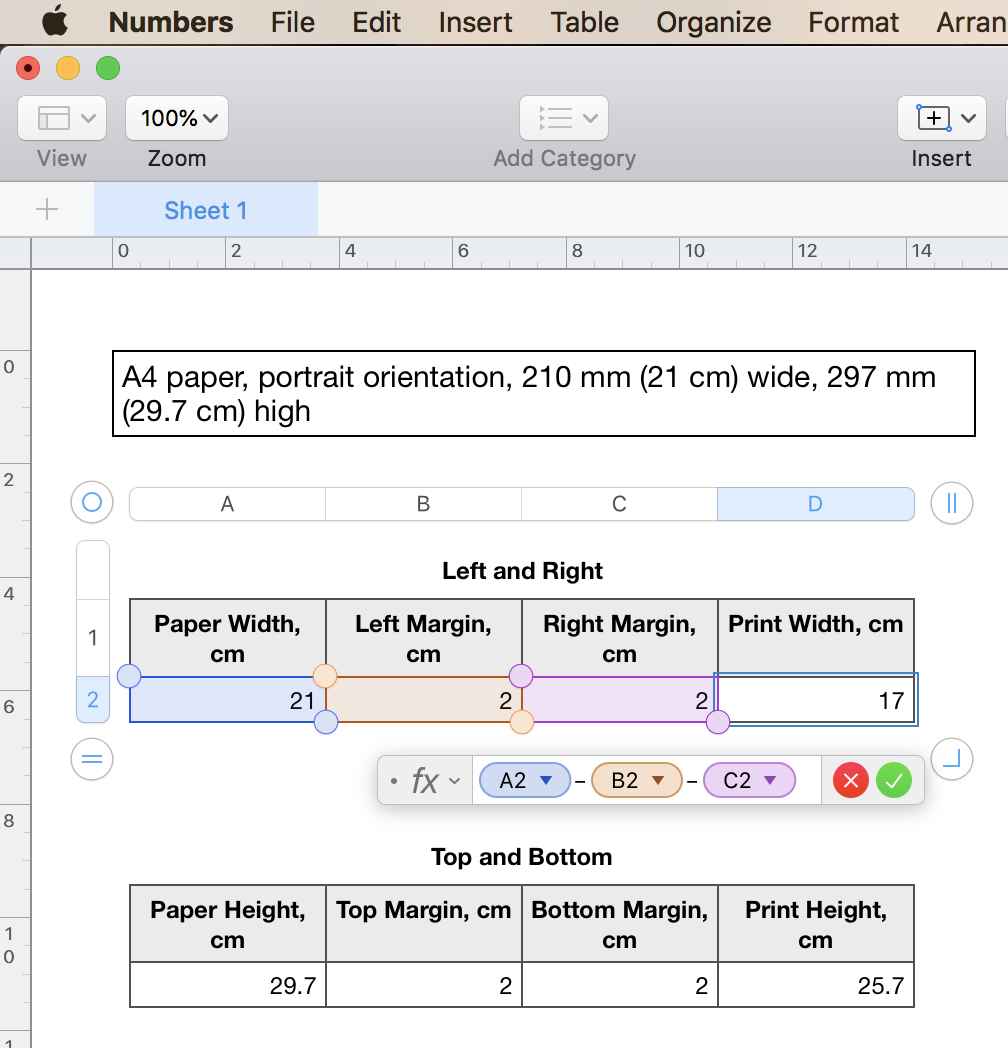
Task: Open the Insert menu in menu bar
Action: (x=475, y=22)
